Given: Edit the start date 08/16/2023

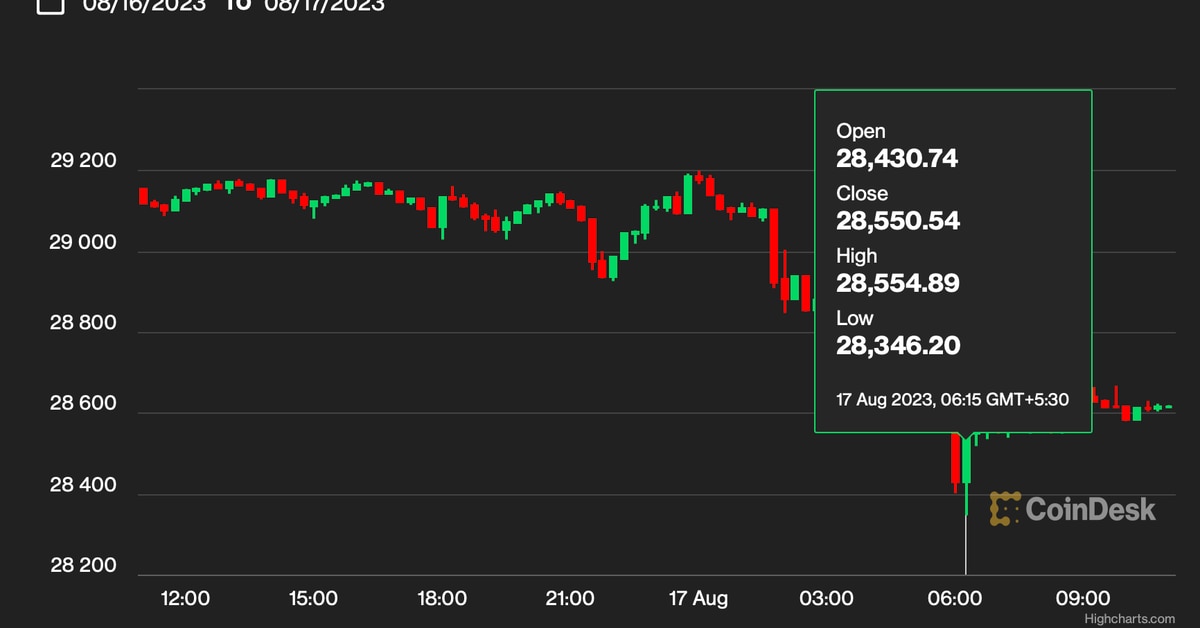Looking at the screenshot, I should pos(145,5).
